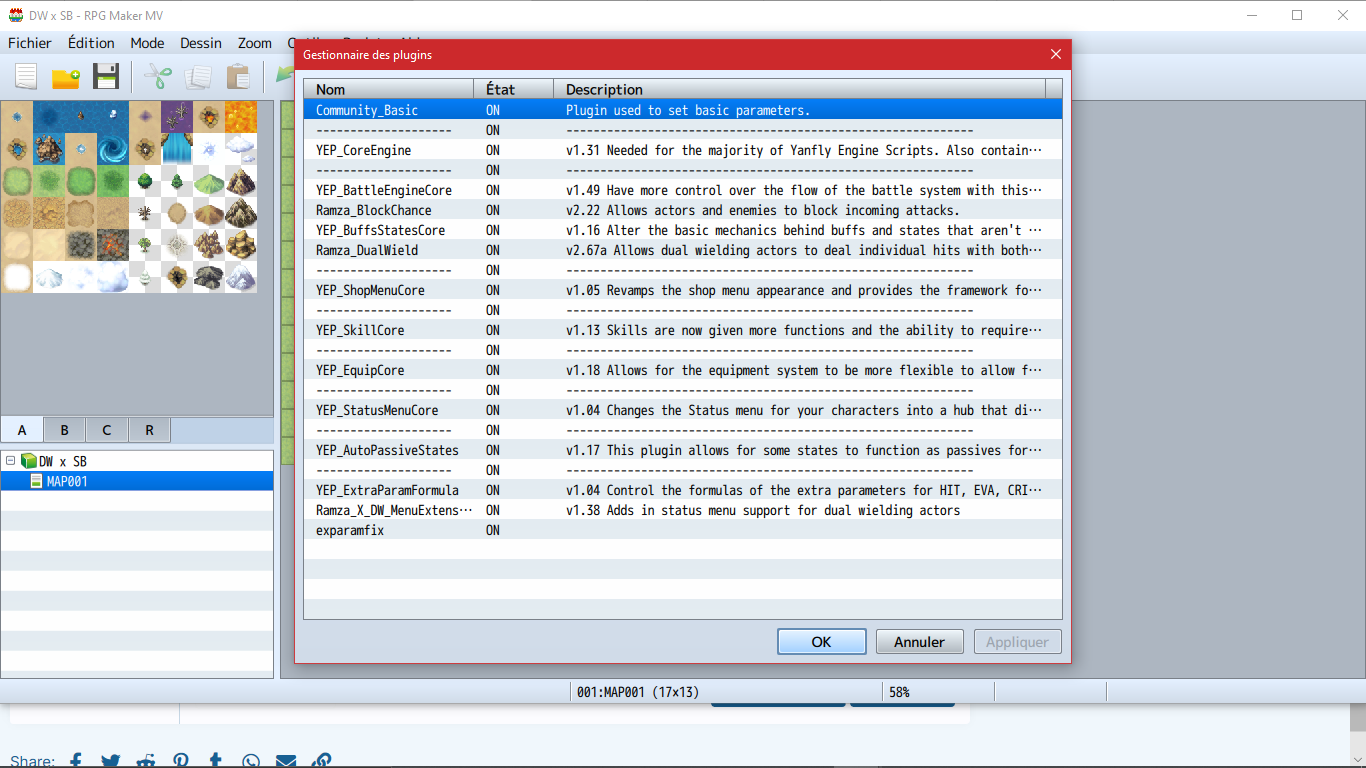The image size is (1366, 768).
Task: Click the État column header
Action: (x=514, y=89)
